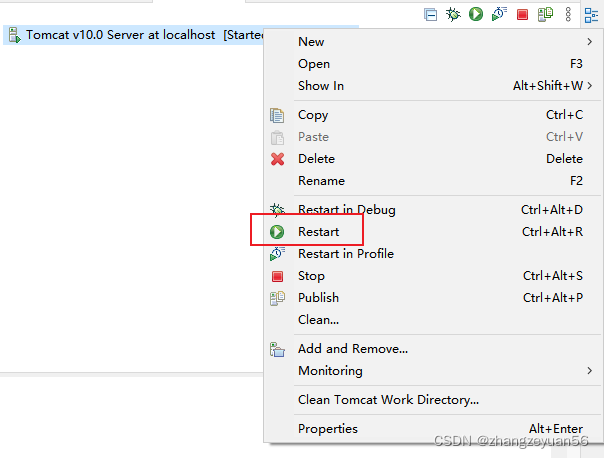Choose Publish from context menu
Image resolution: width=604 pixels, height=458 pixels.
432,297
